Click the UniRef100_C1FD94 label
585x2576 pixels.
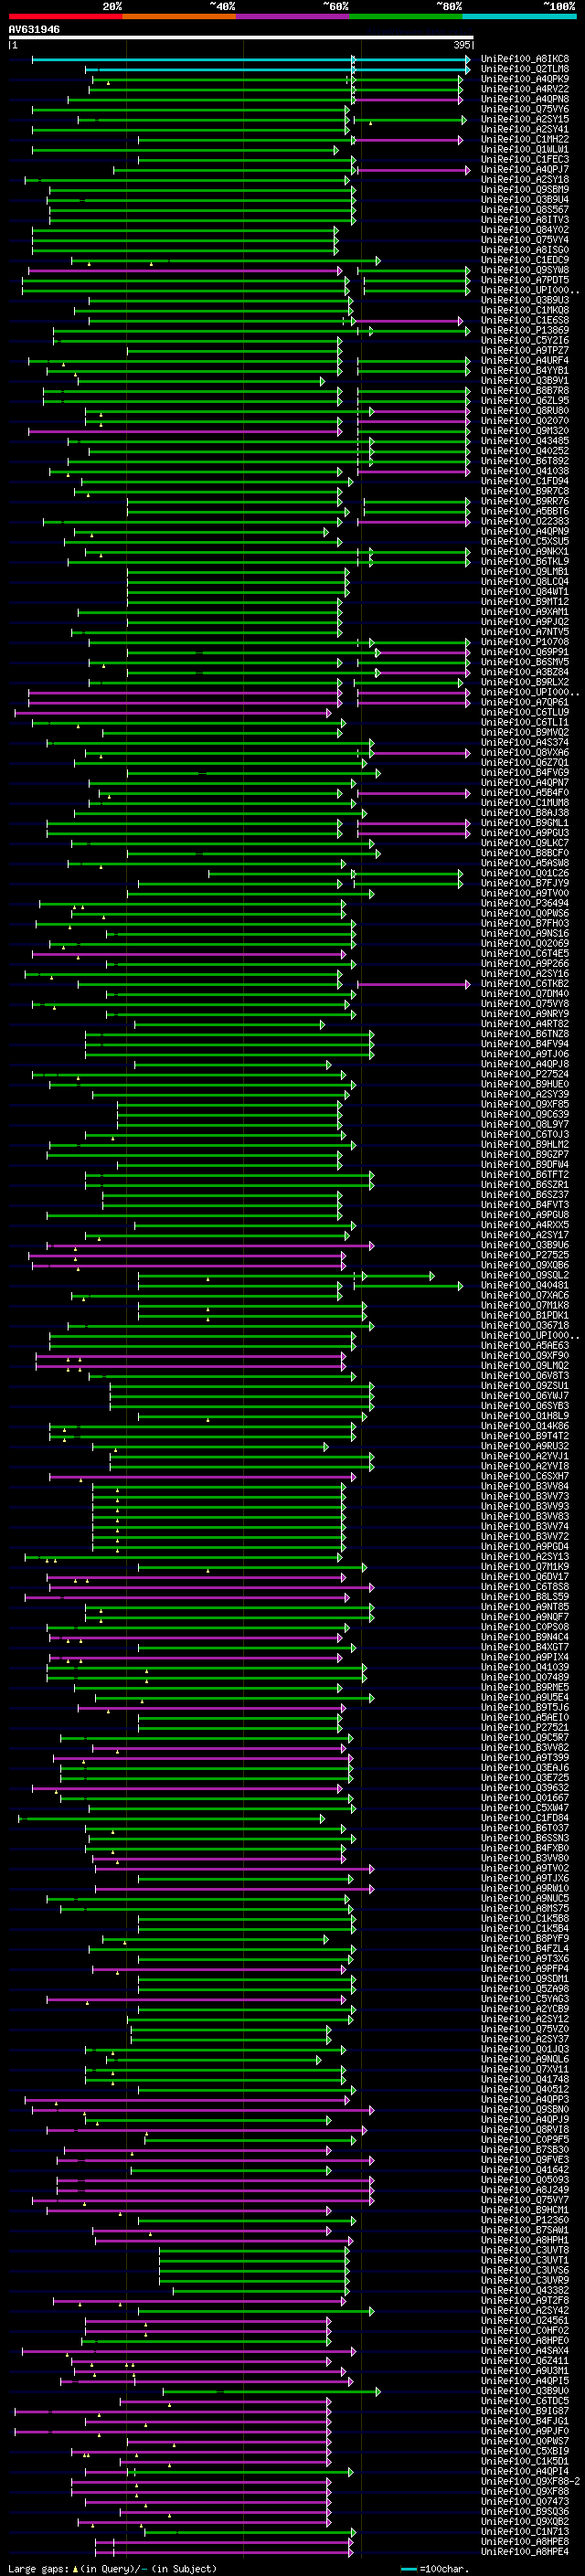(525, 481)
